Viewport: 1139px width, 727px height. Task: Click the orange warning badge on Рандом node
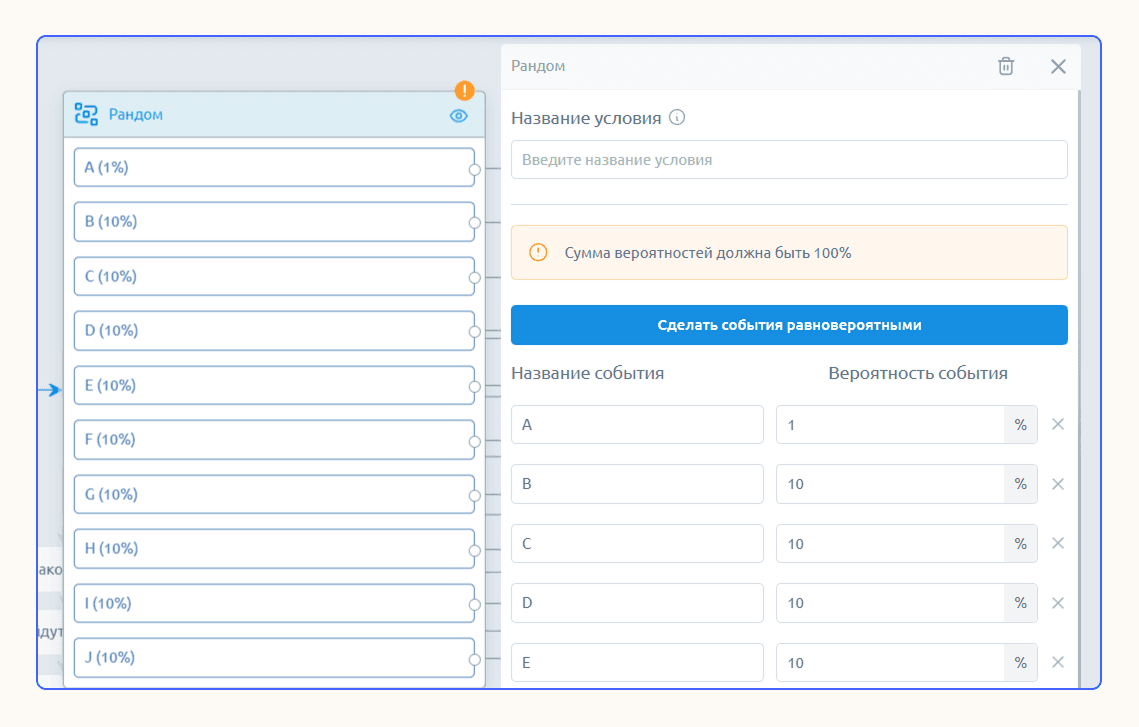pos(465,91)
